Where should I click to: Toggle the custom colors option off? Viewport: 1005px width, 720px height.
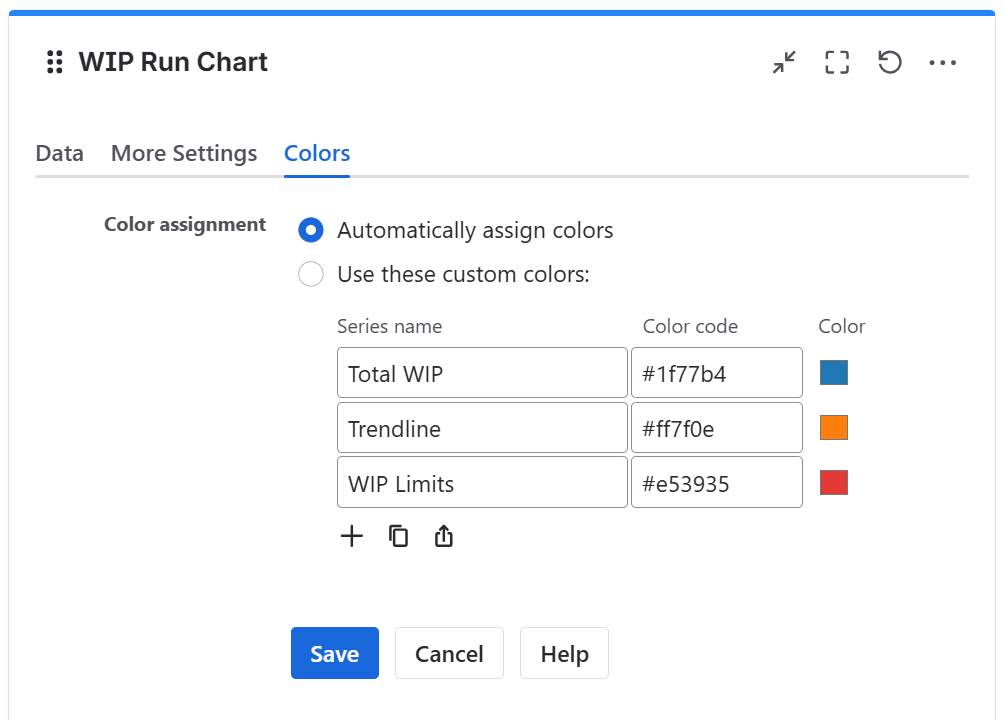tap(311, 274)
